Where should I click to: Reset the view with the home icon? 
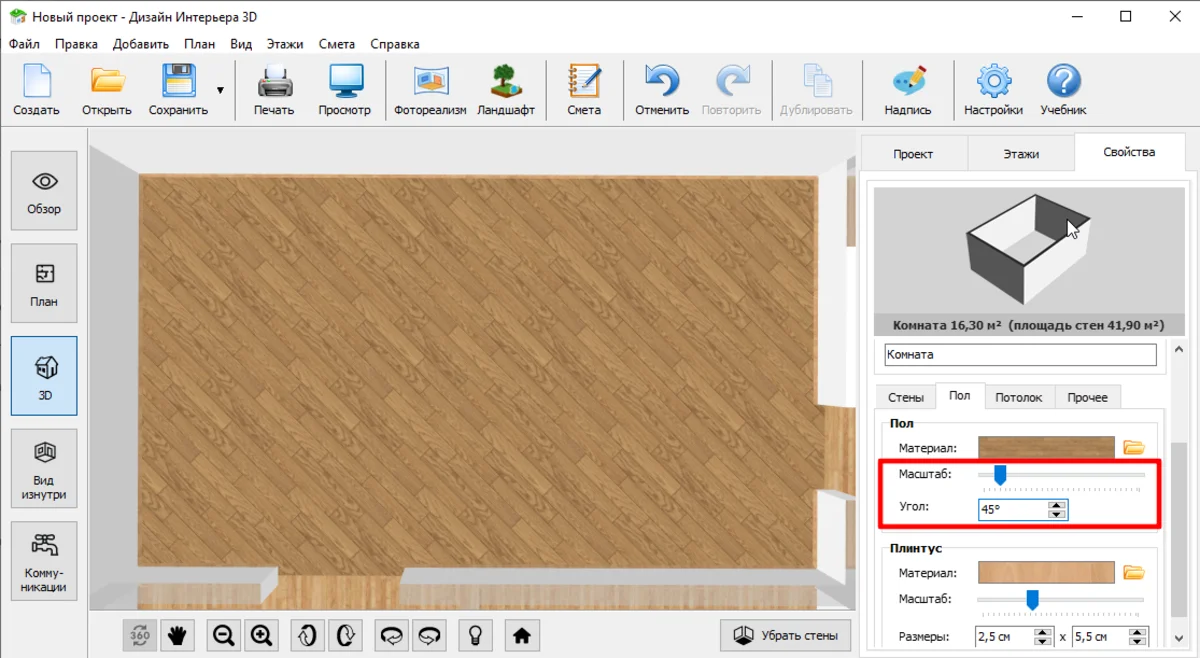(x=521, y=635)
